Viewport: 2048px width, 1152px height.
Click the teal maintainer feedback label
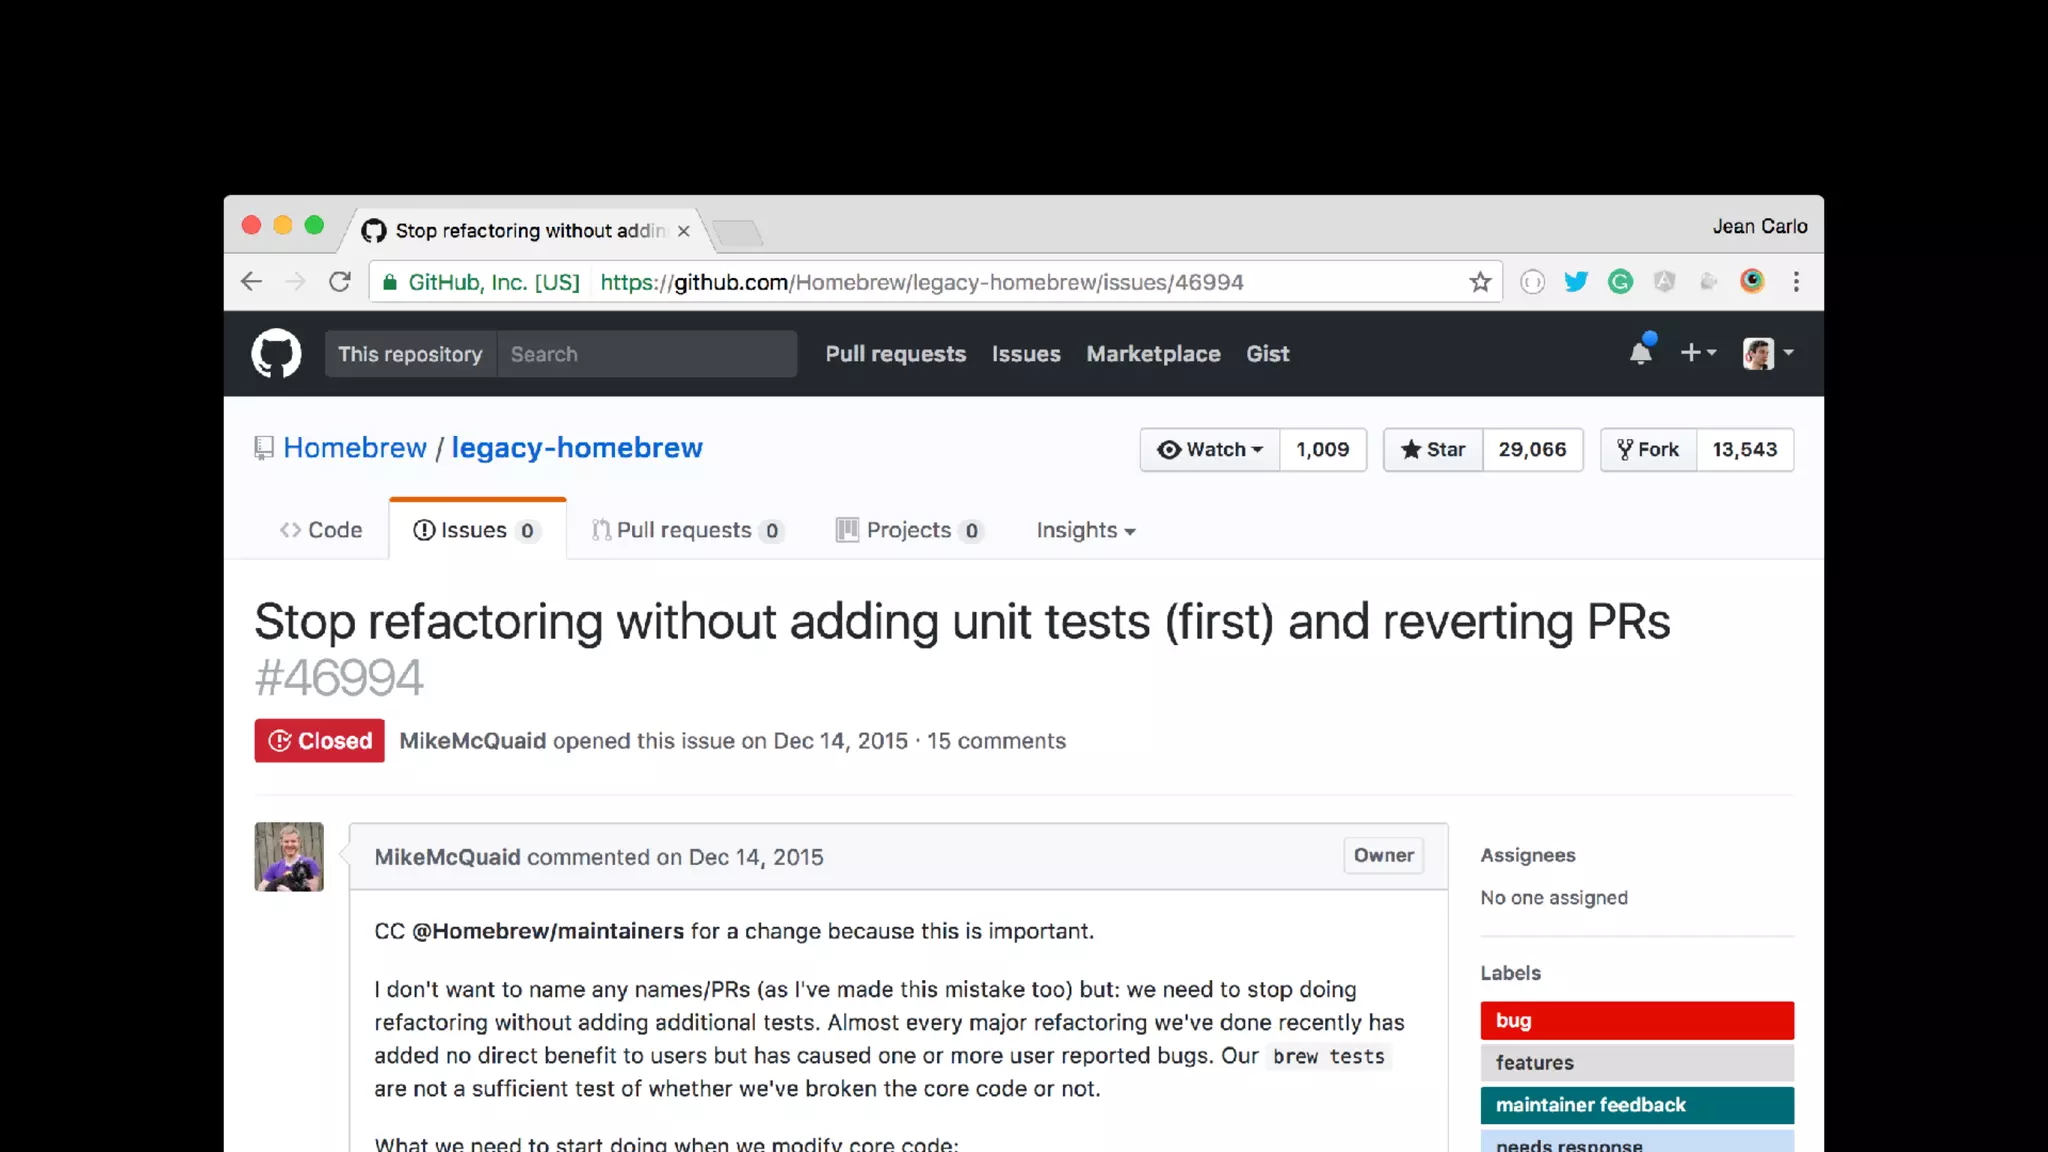pos(1637,1105)
